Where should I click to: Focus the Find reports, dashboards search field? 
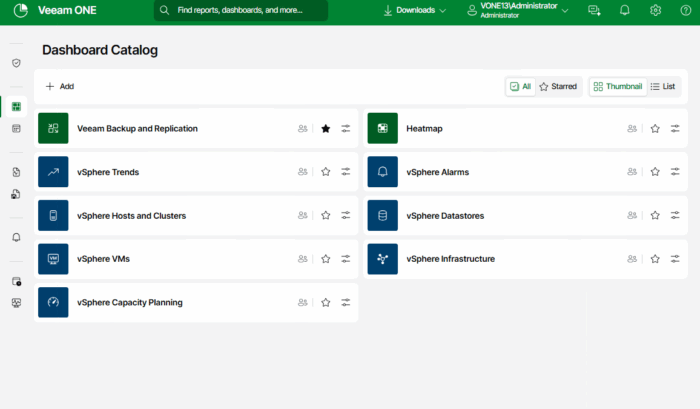tap(241, 10)
